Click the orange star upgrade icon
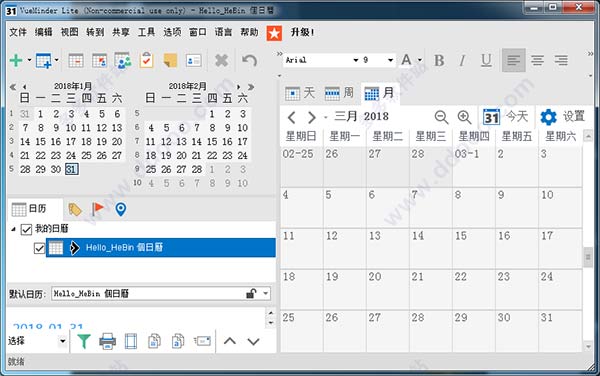The width and height of the screenshot is (600, 376). point(274,33)
